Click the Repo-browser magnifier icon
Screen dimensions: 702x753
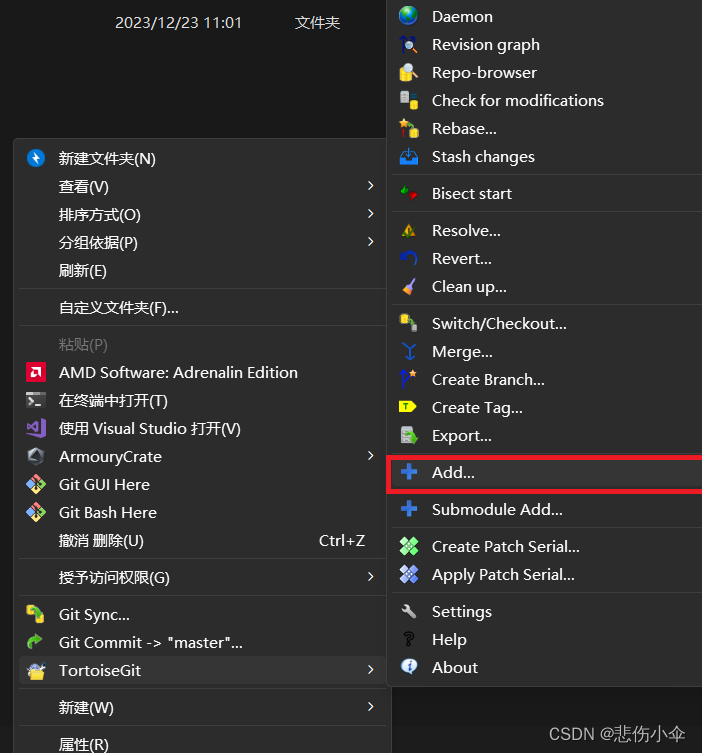click(409, 73)
